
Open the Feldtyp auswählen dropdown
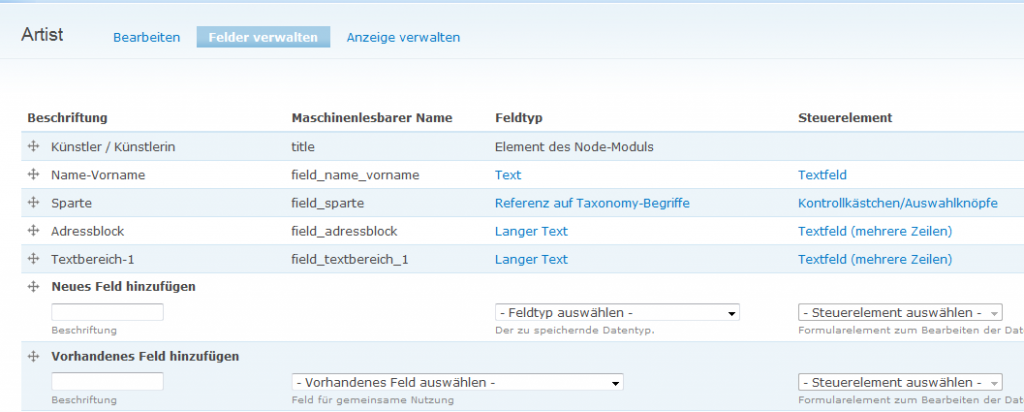(x=616, y=312)
